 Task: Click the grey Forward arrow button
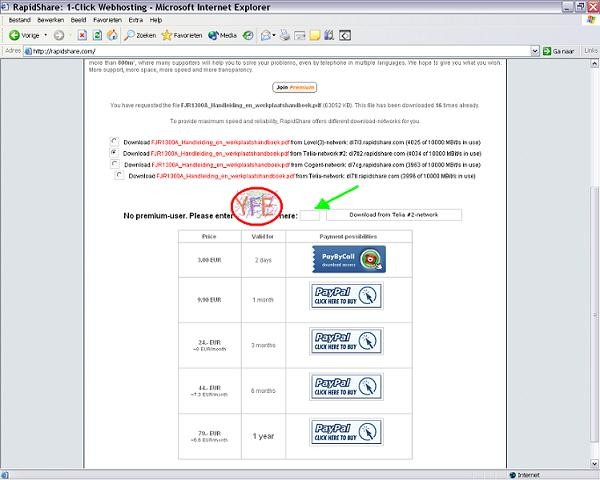[x=59, y=35]
